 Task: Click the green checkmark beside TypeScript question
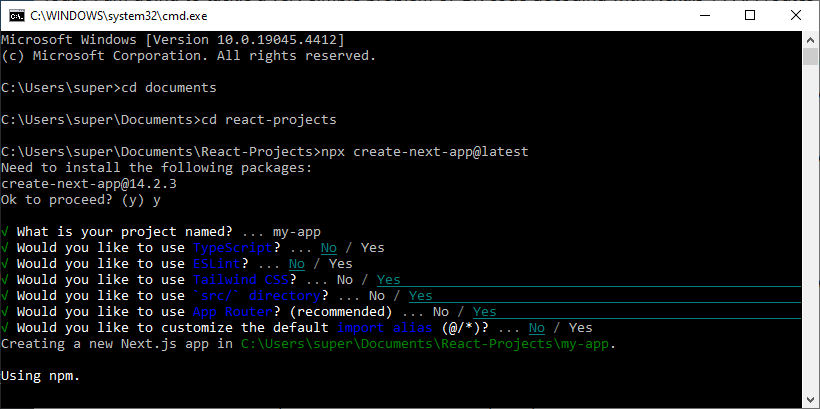5,247
